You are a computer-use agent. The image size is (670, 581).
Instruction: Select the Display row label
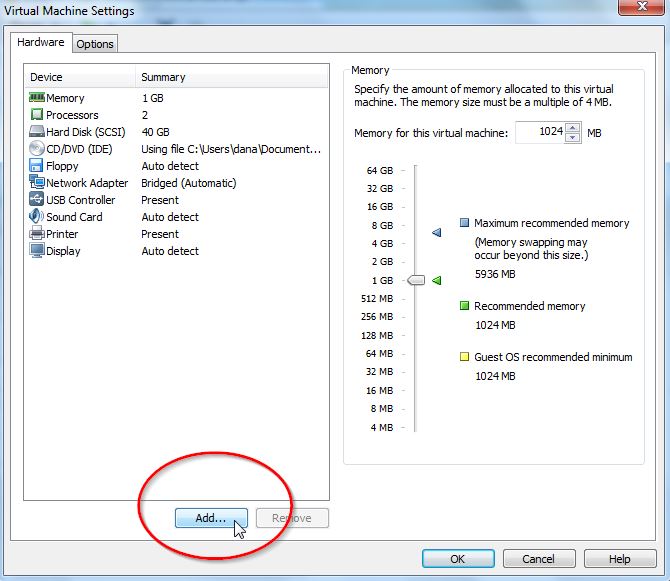click(63, 251)
